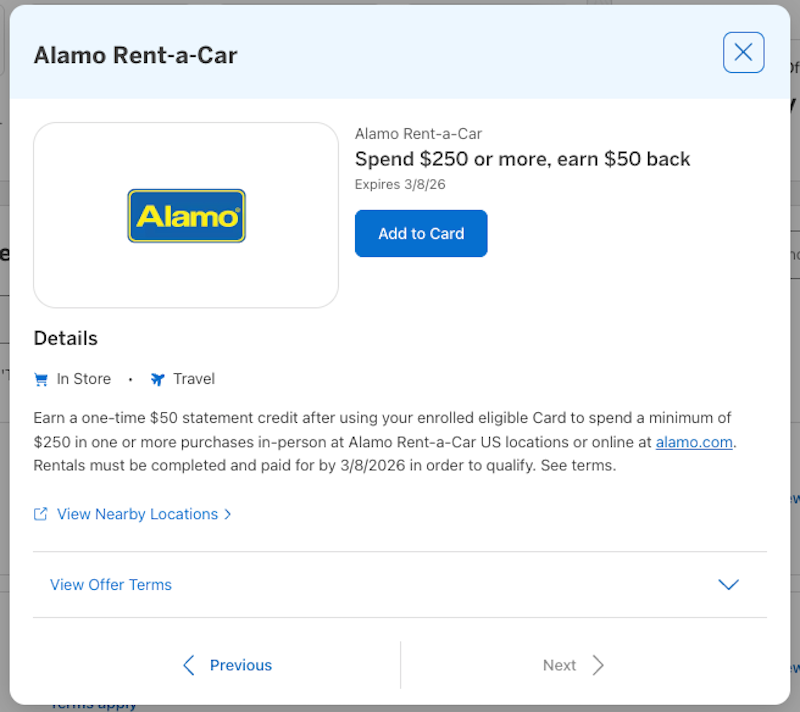Open the alamo.com hyperlink

pos(694,442)
